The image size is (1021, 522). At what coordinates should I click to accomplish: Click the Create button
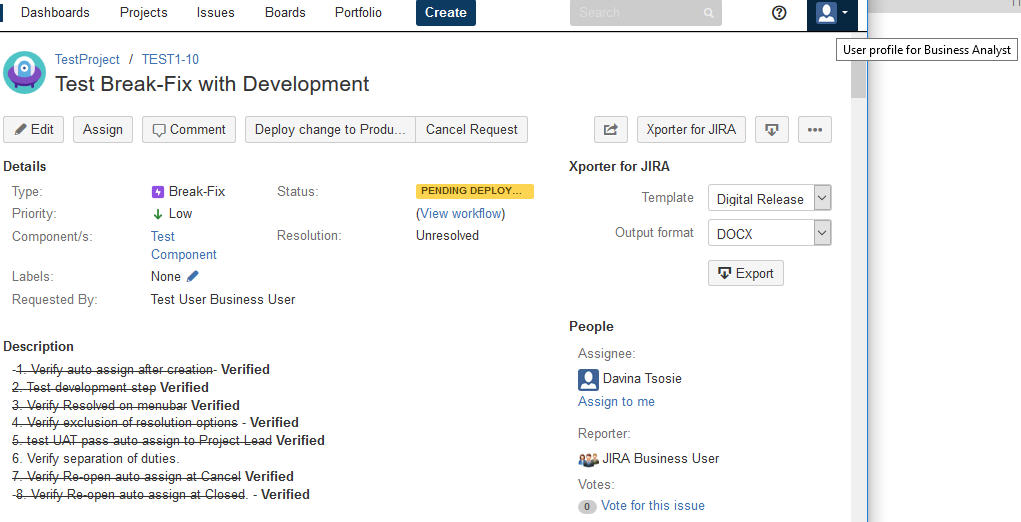click(446, 12)
